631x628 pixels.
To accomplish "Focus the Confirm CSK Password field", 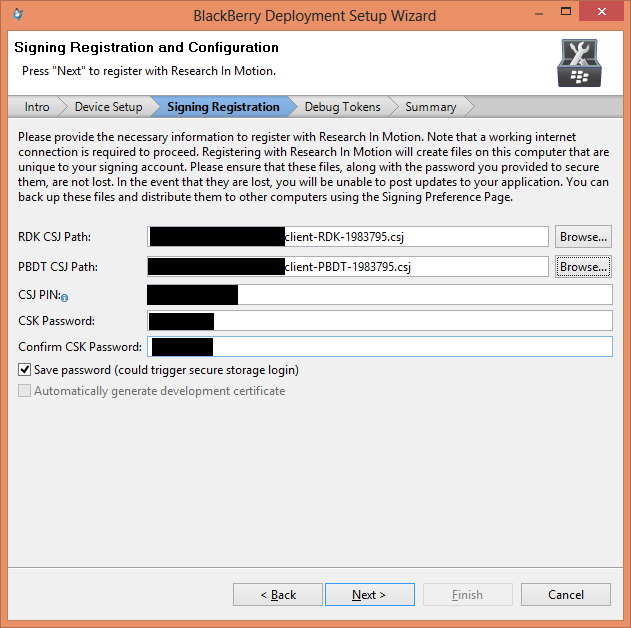I will pos(379,346).
